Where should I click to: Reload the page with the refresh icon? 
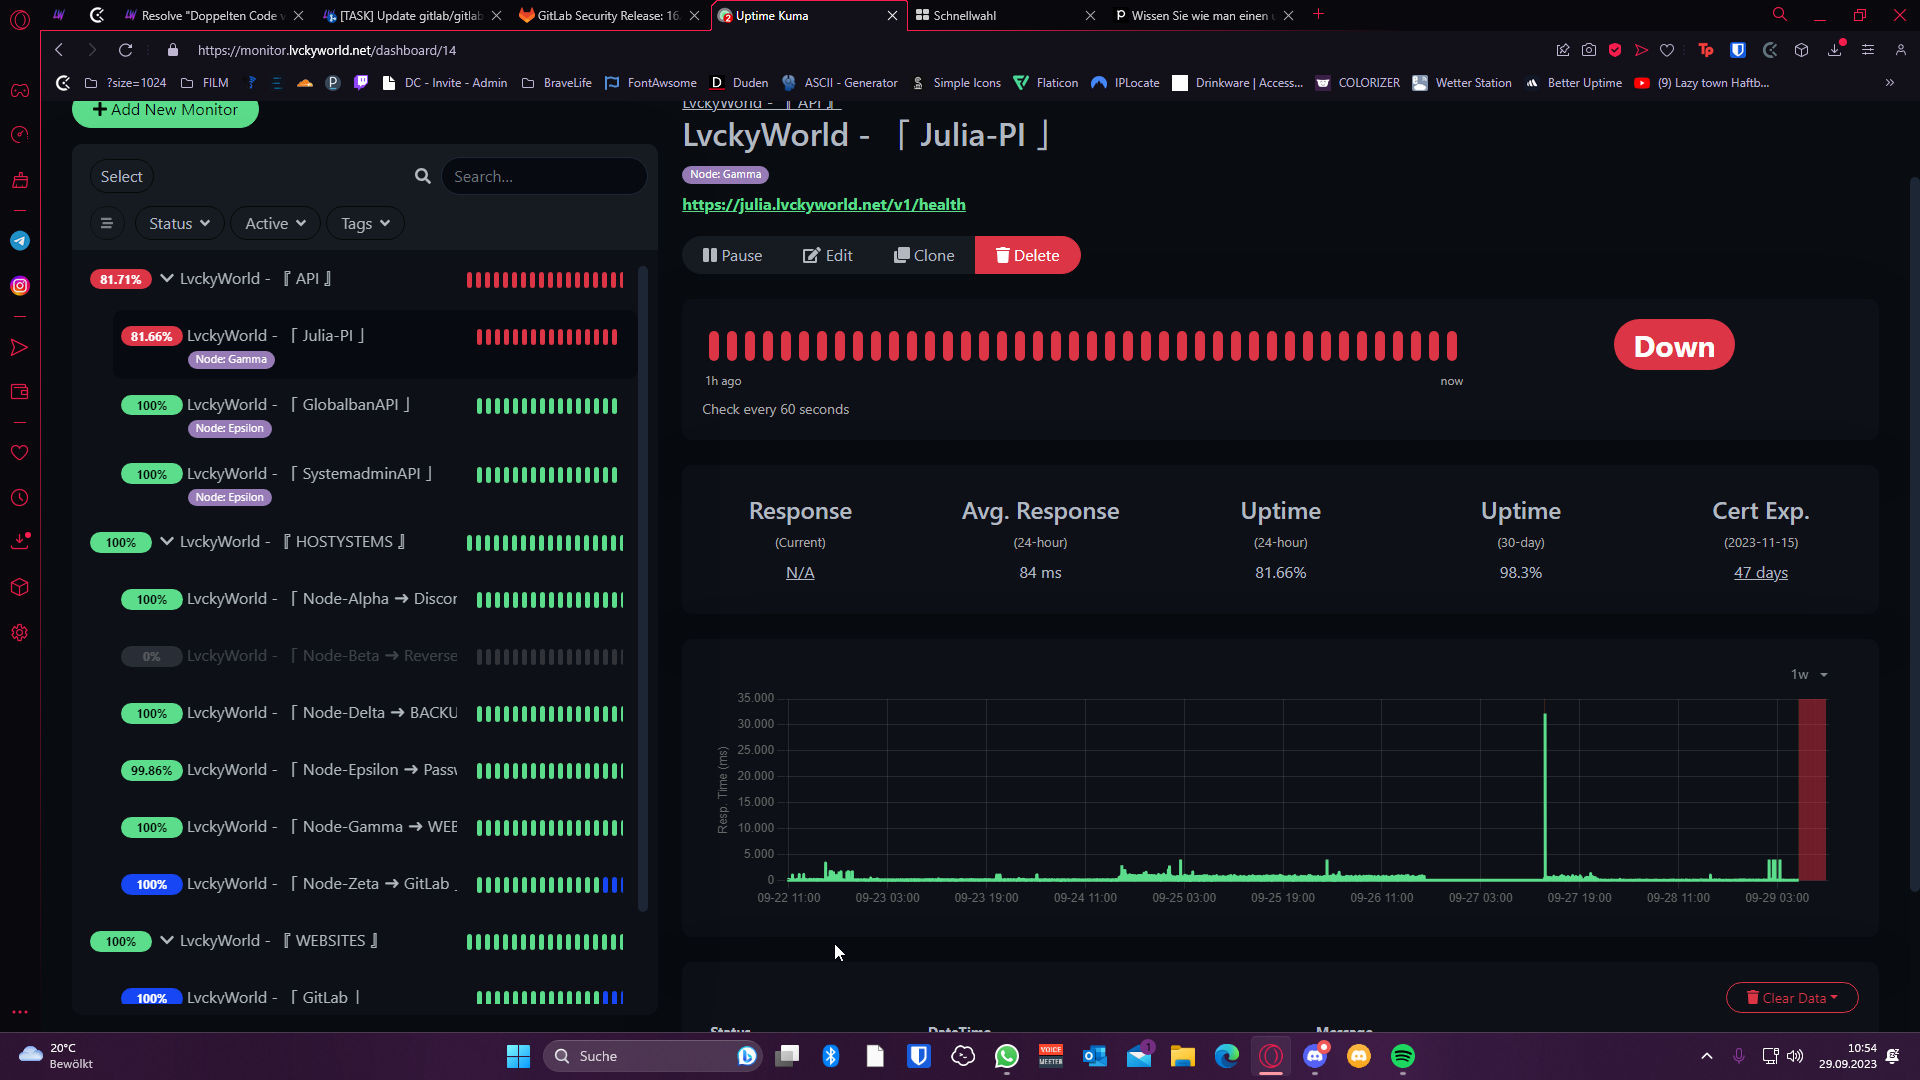click(125, 50)
